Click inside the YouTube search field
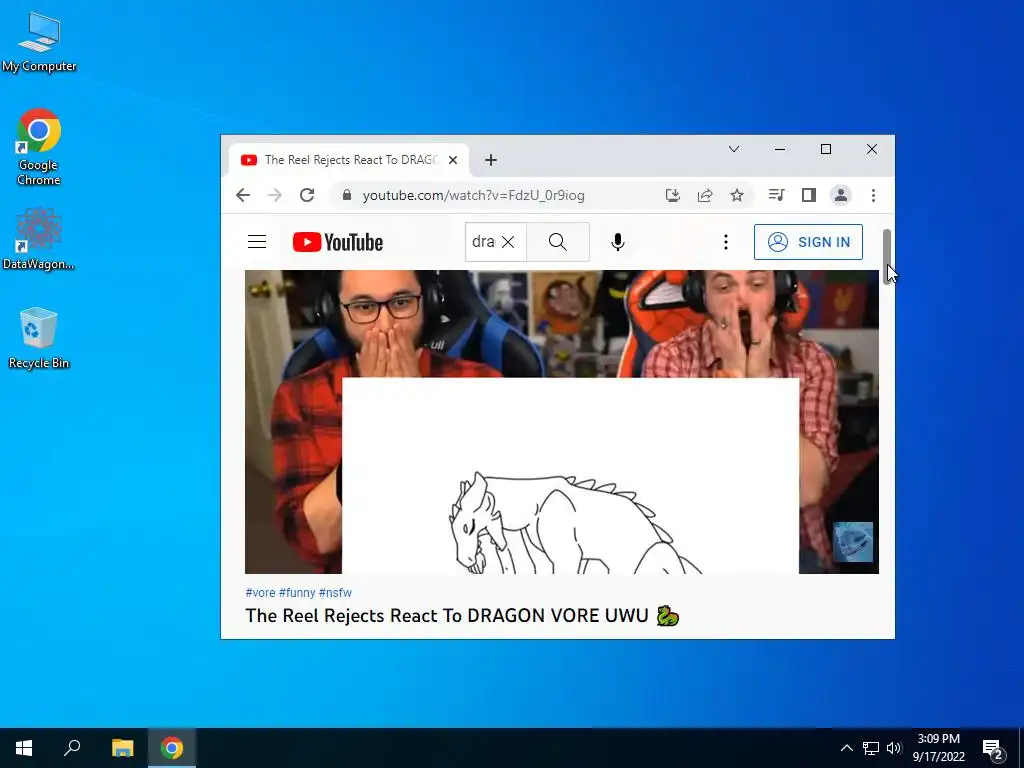Screen dimensions: 1024x768 tap(483, 242)
